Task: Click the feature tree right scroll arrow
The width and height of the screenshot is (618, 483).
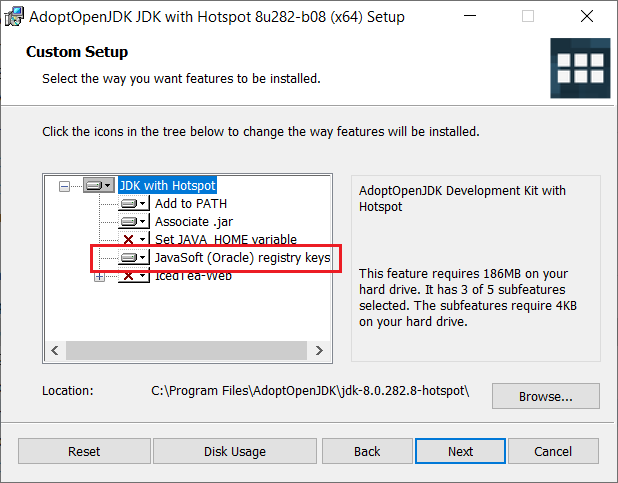Action: point(319,350)
